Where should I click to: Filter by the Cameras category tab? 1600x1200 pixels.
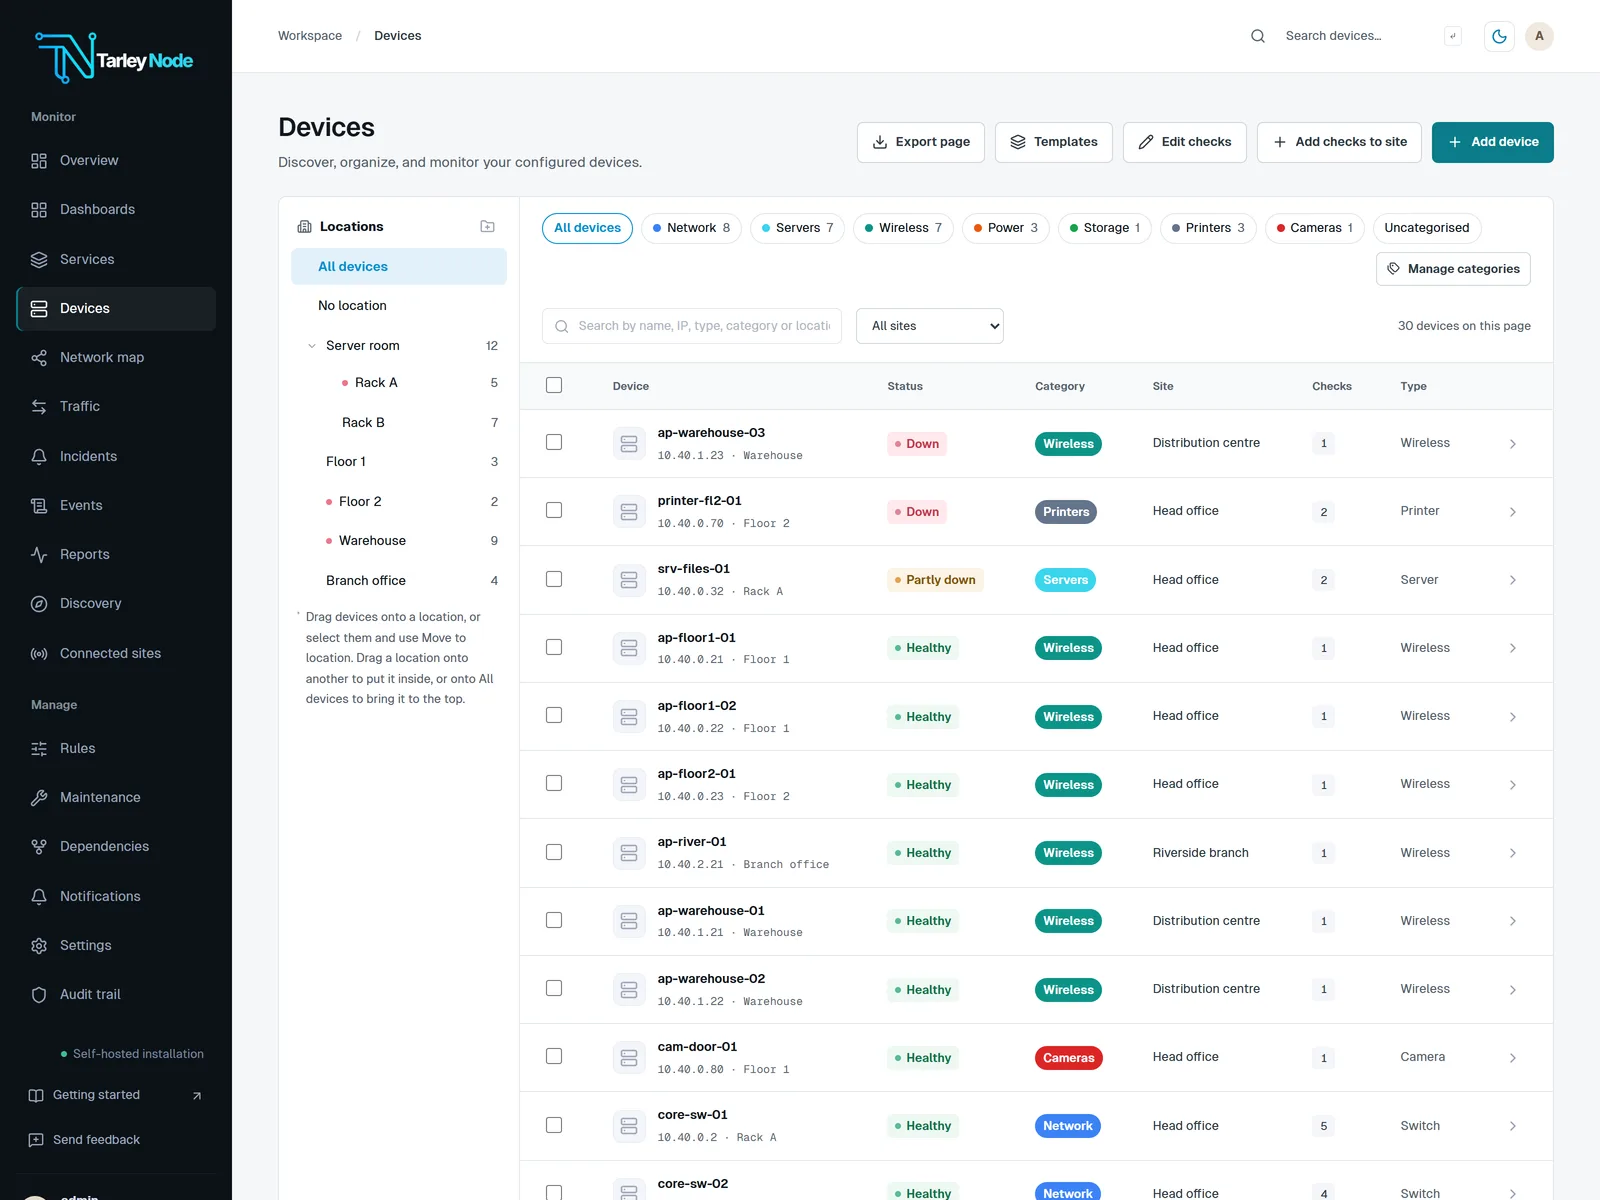point(1315,228)
